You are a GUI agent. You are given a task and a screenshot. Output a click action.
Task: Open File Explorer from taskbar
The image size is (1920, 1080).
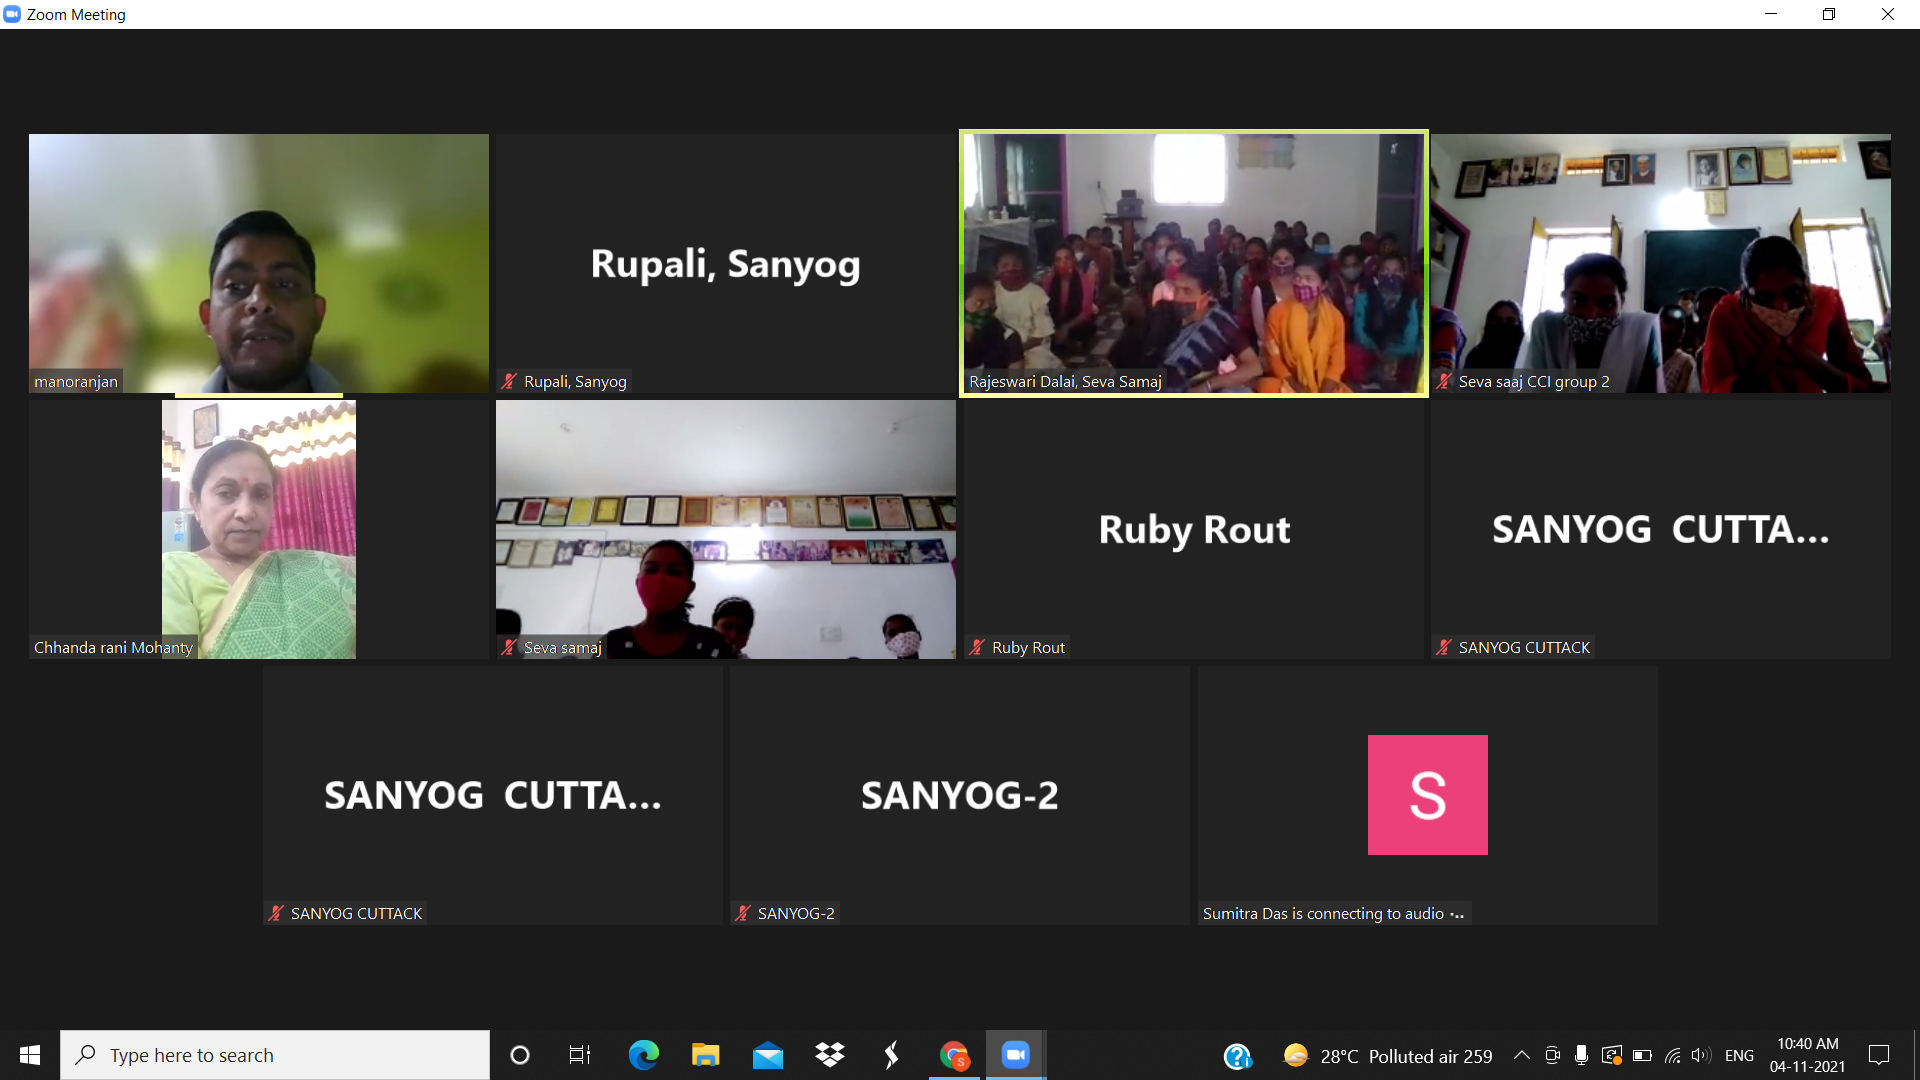click(x=705, y=1055)
